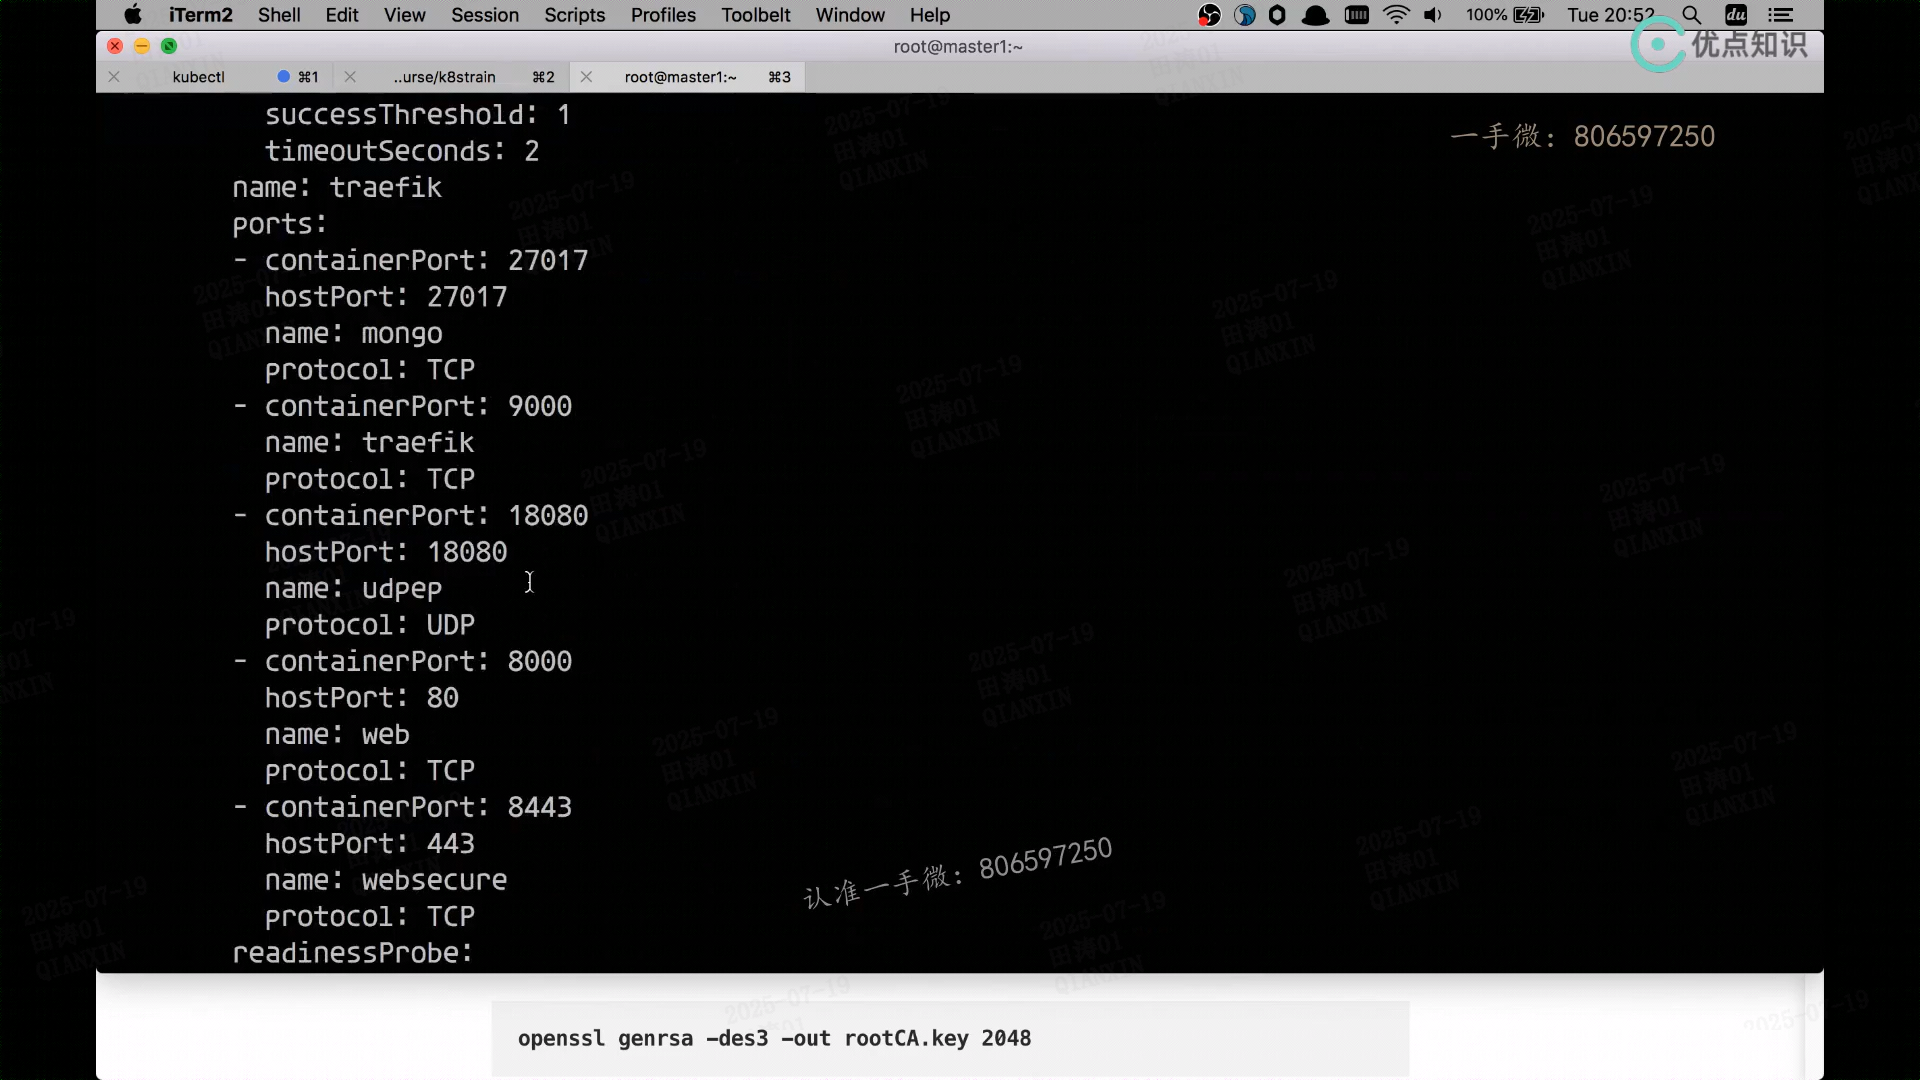Open the Session menu

(485, 15)
